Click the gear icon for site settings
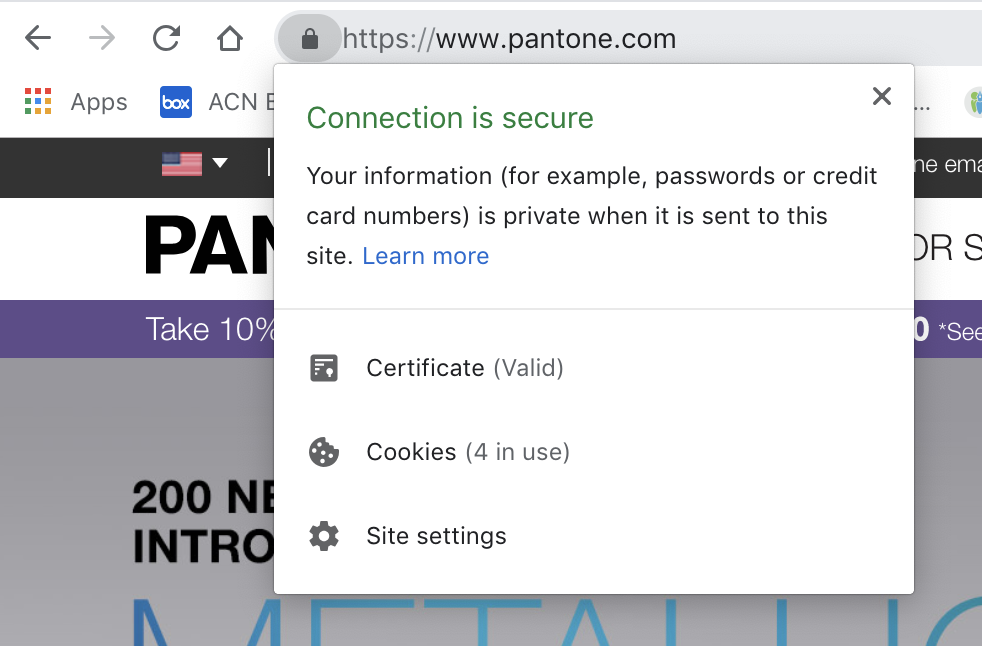The width and height of the screenshot is (982, 646). [324, 536]
